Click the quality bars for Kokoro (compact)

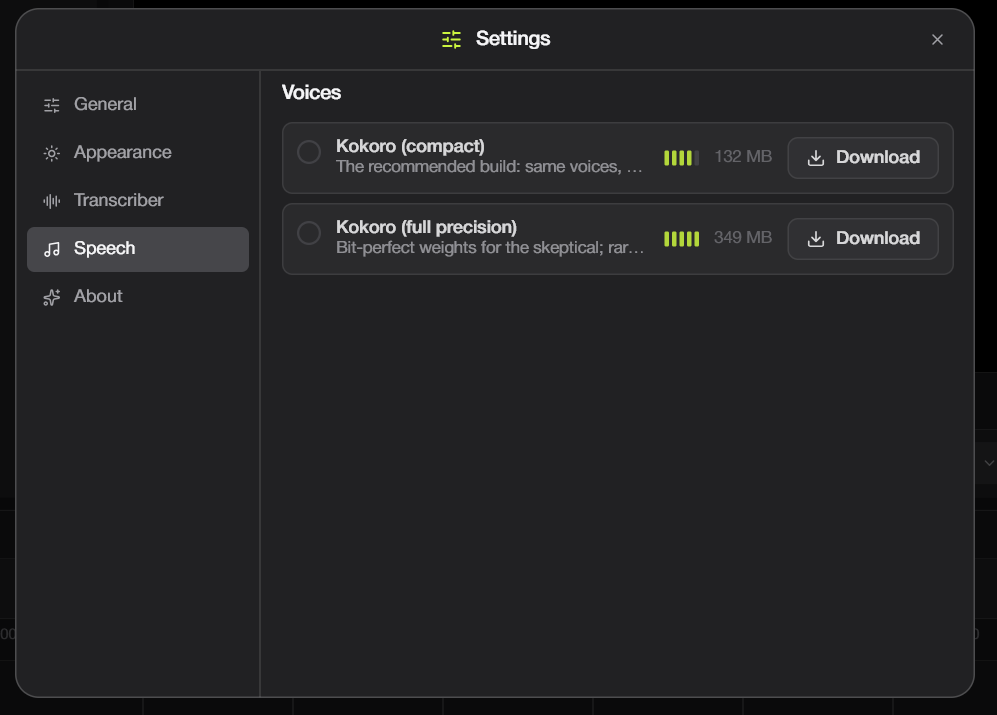tap(681, 158)
